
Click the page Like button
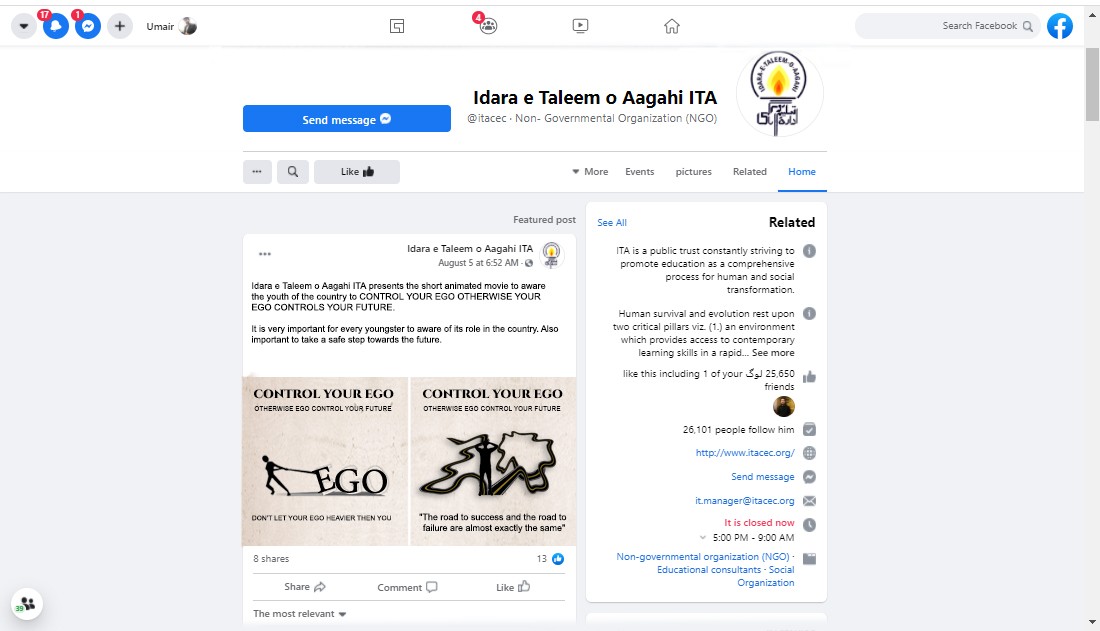(356, 172)
